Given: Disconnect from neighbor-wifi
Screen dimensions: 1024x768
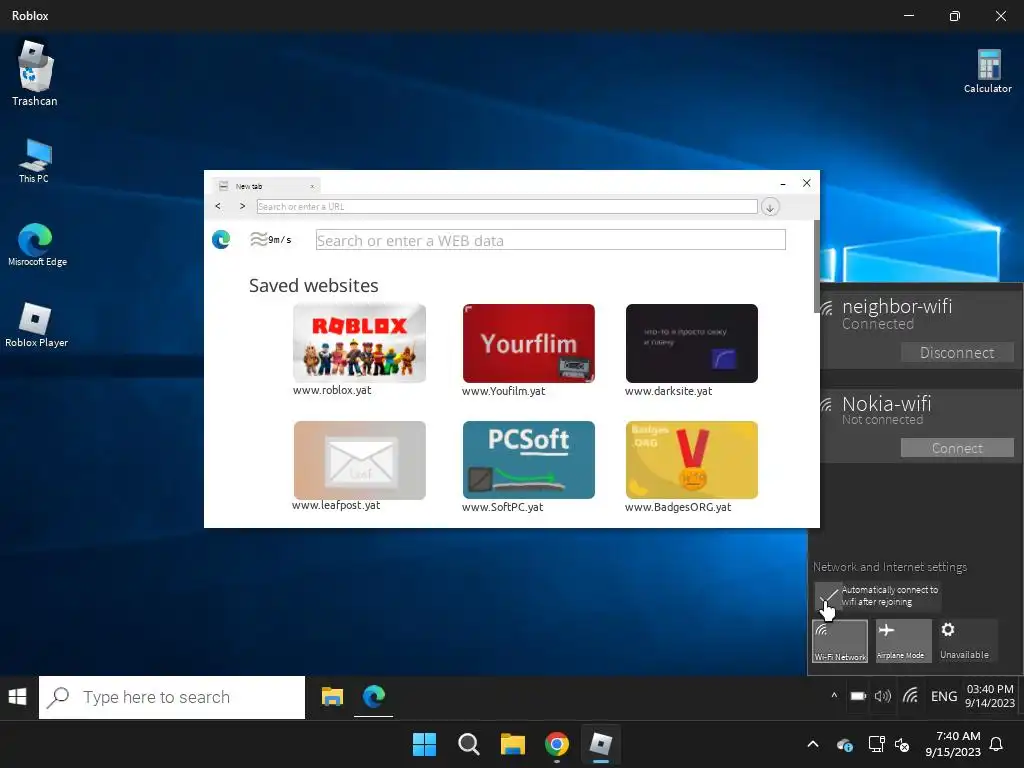Looking at the screenshot, I should 957,353.
